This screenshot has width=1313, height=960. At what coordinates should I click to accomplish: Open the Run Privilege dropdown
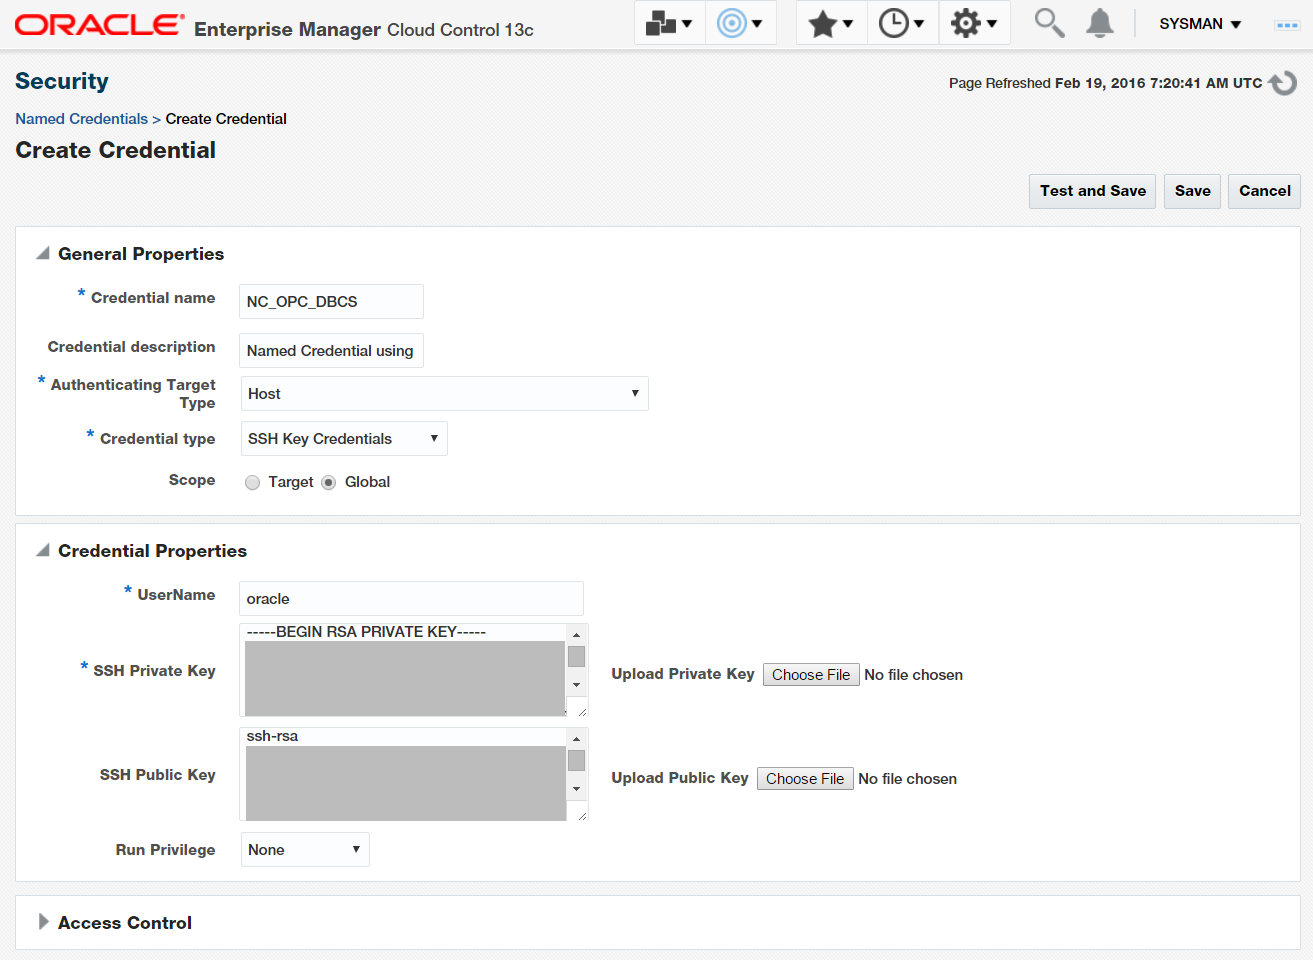305,850
